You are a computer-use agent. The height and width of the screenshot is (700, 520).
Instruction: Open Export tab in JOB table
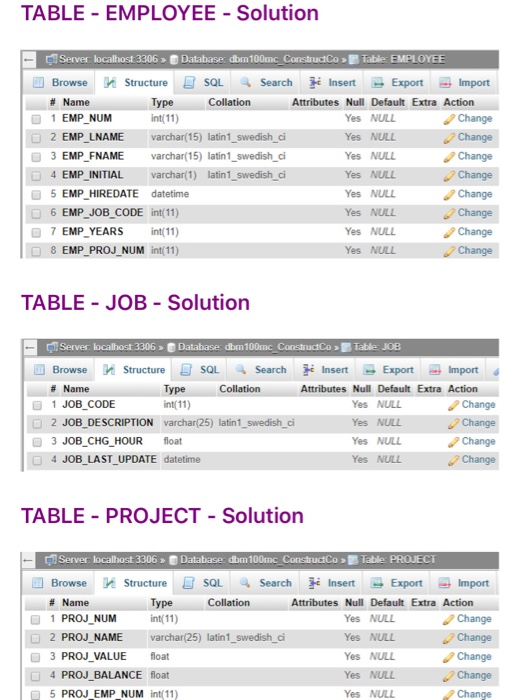[x=389, y=370]
